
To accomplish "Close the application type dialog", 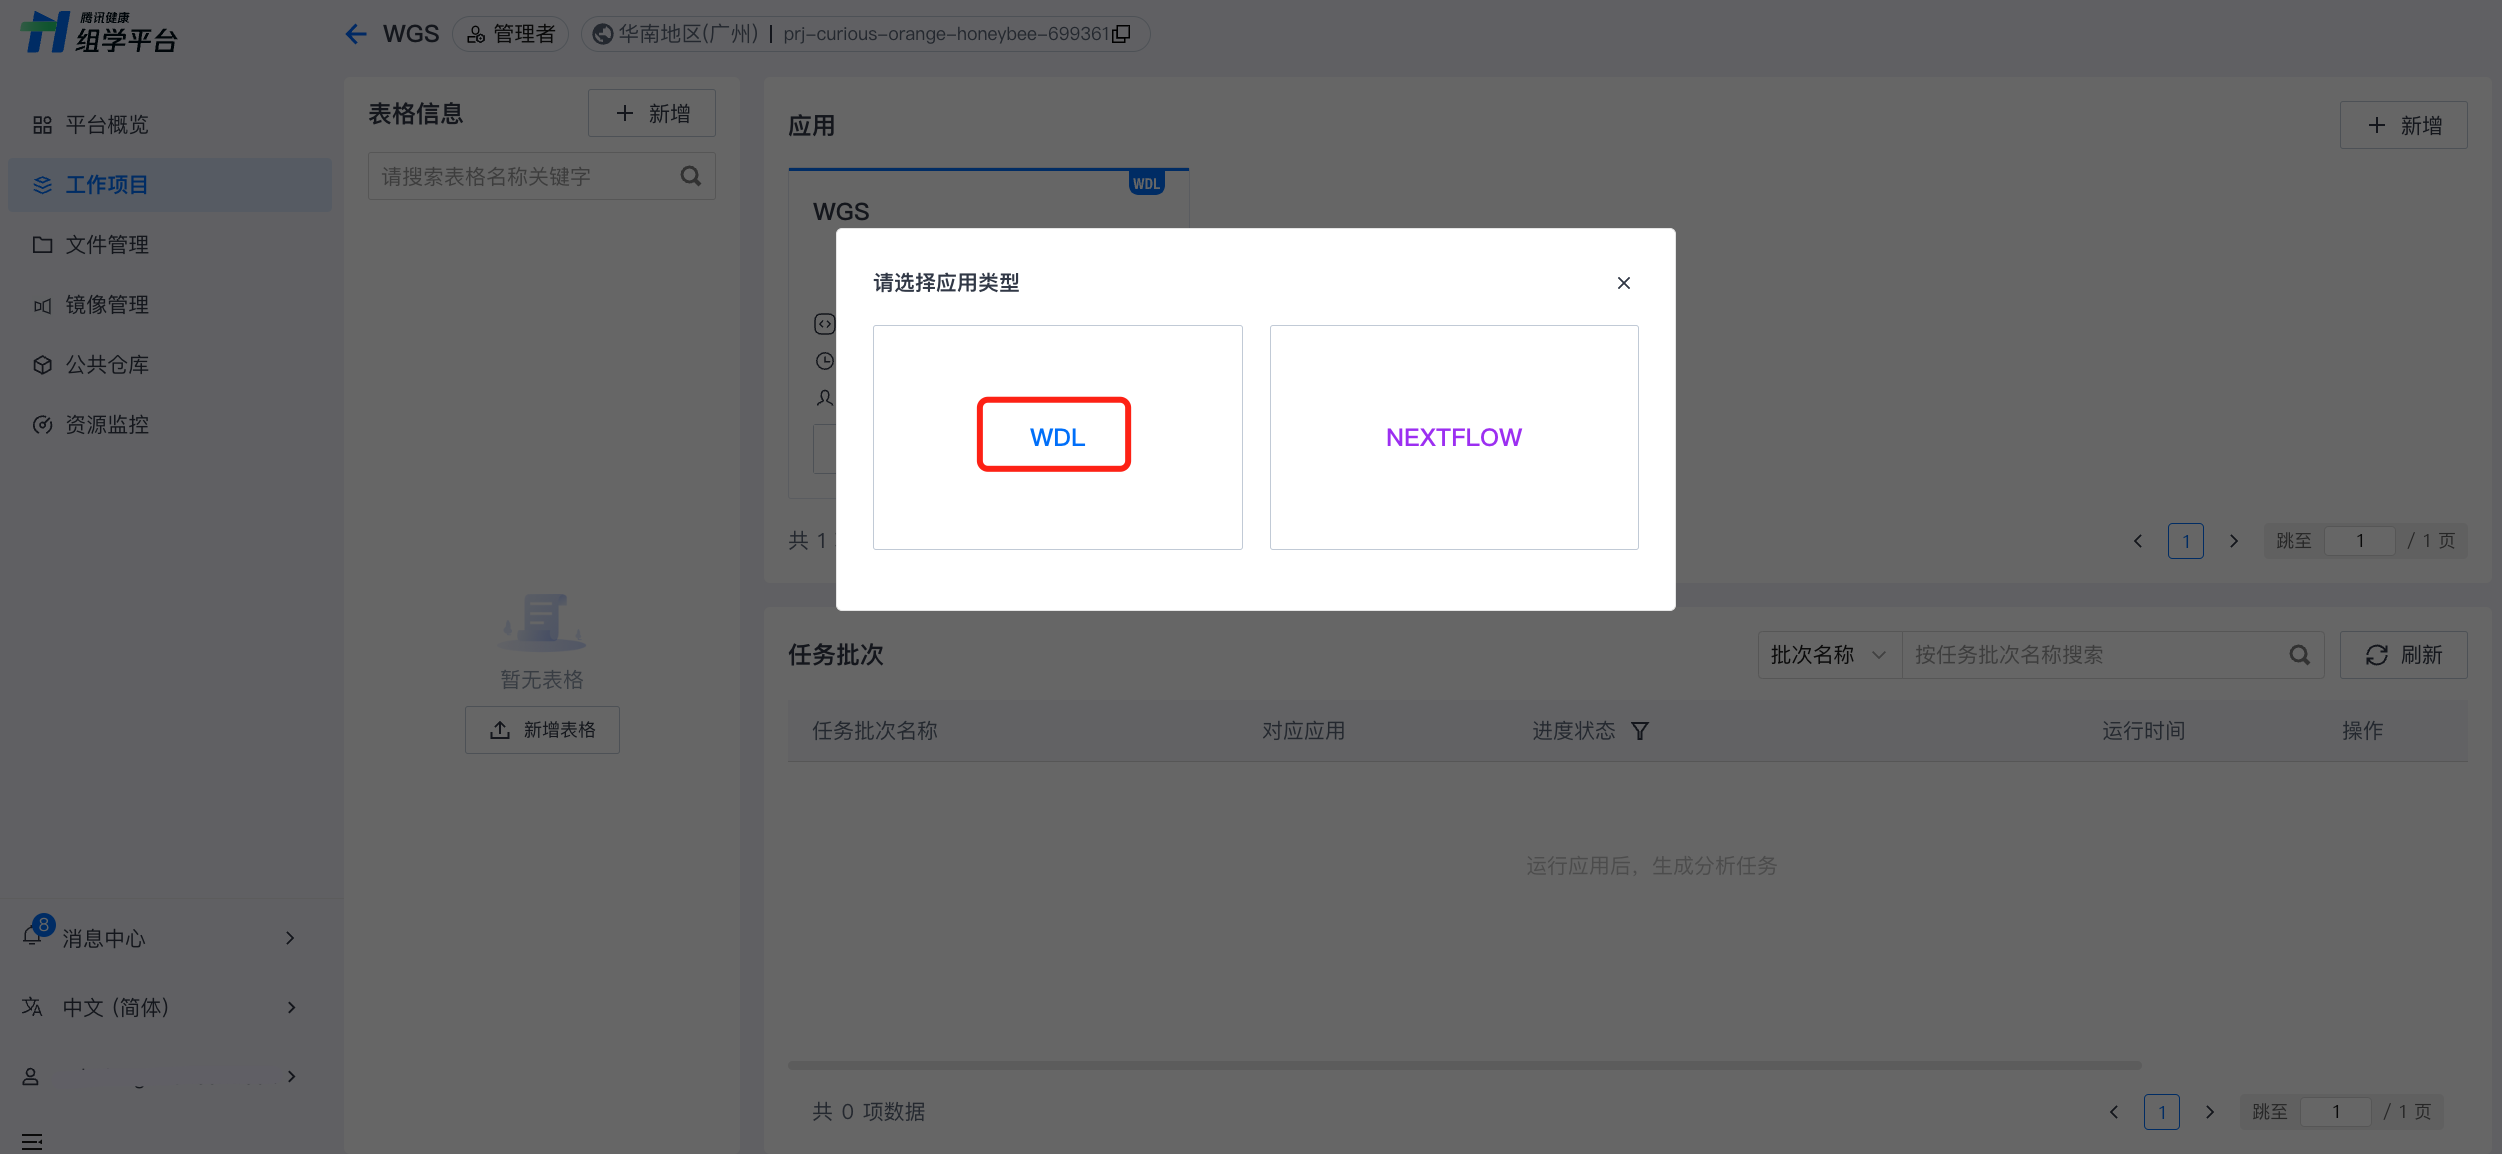I will tap(1623, 283).
